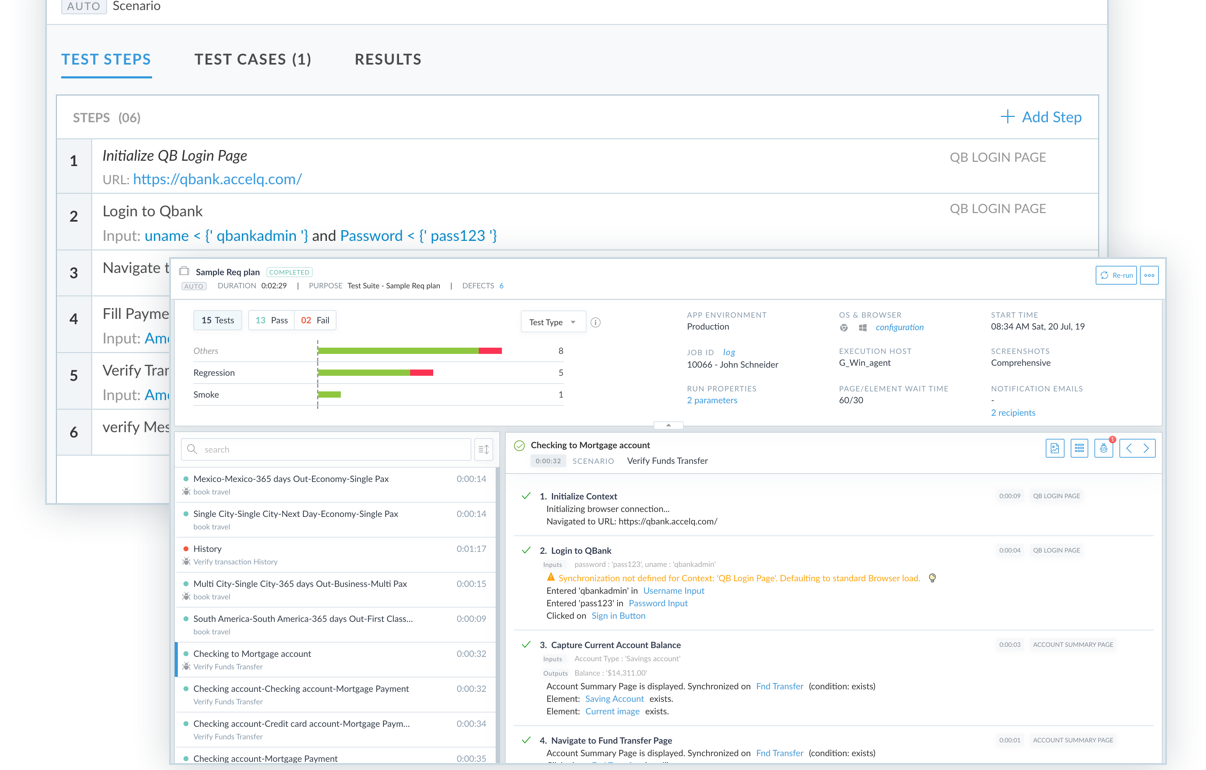Click the bug defects icon with badge
The width and height of the screenshot is (1206, 770).
click(x=1104, y=449)
